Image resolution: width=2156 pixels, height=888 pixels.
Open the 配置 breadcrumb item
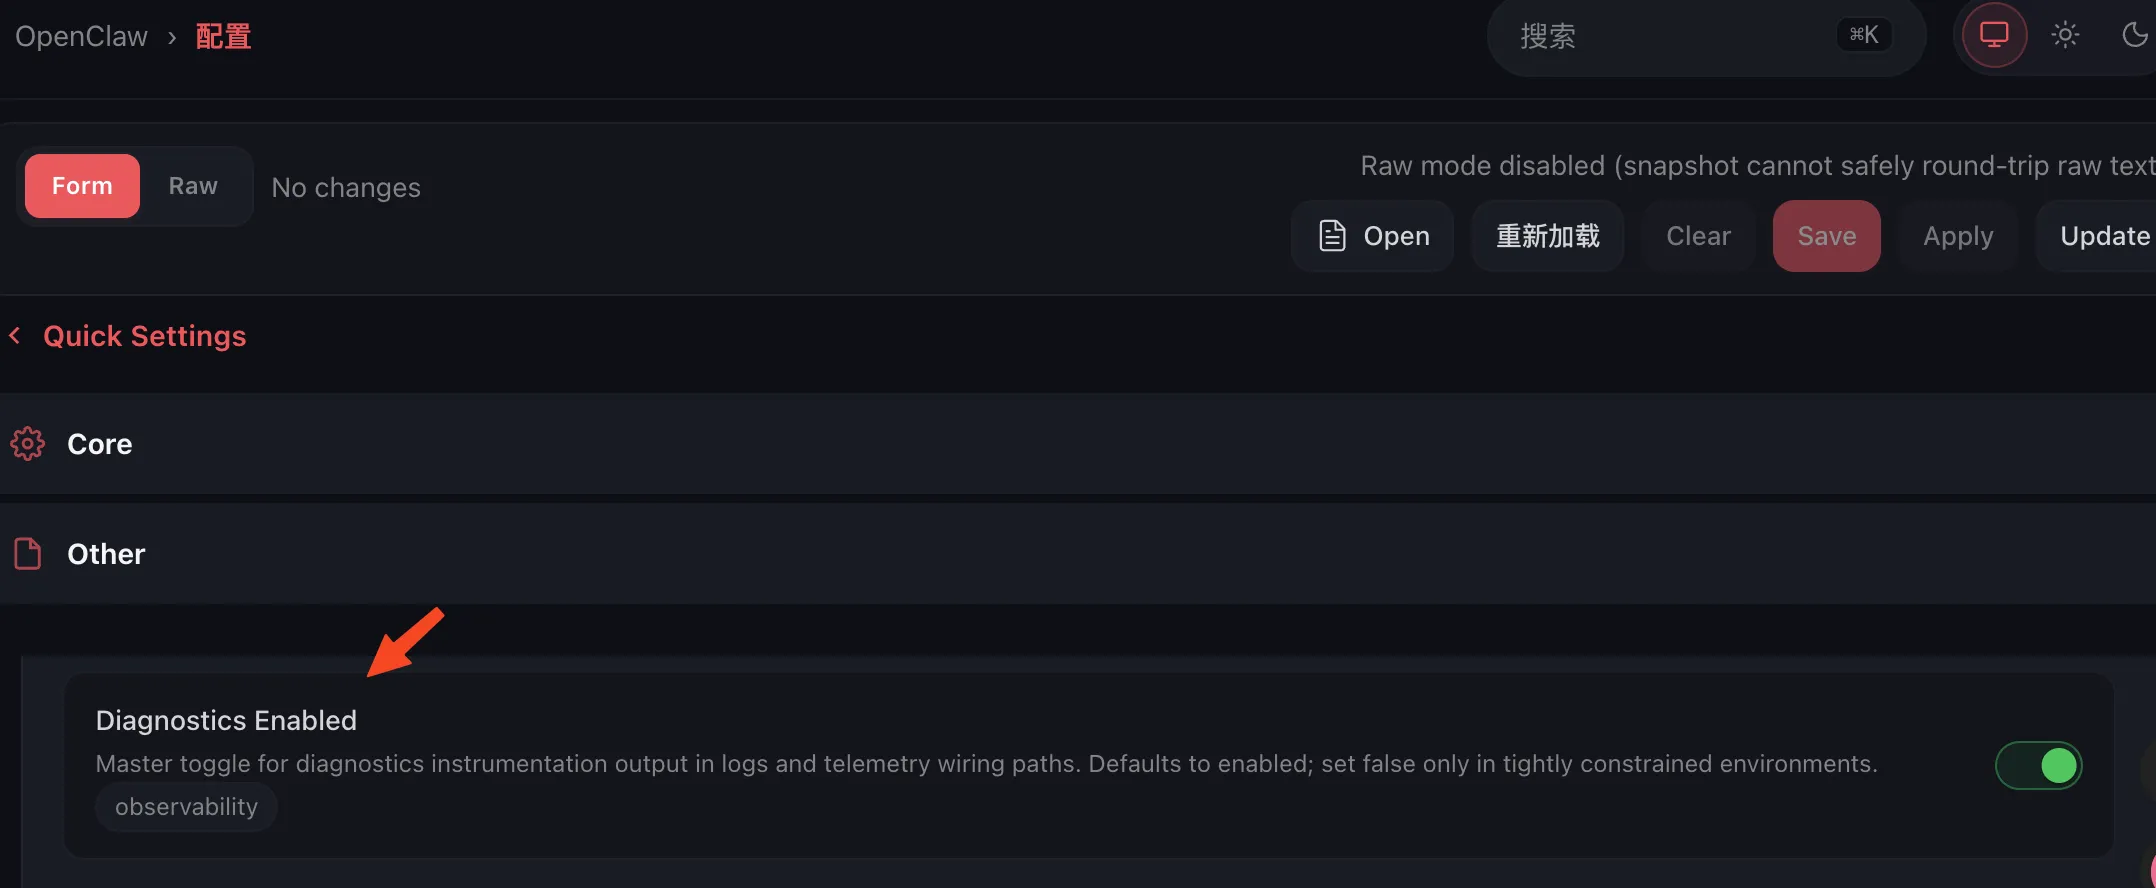[222, 35]
